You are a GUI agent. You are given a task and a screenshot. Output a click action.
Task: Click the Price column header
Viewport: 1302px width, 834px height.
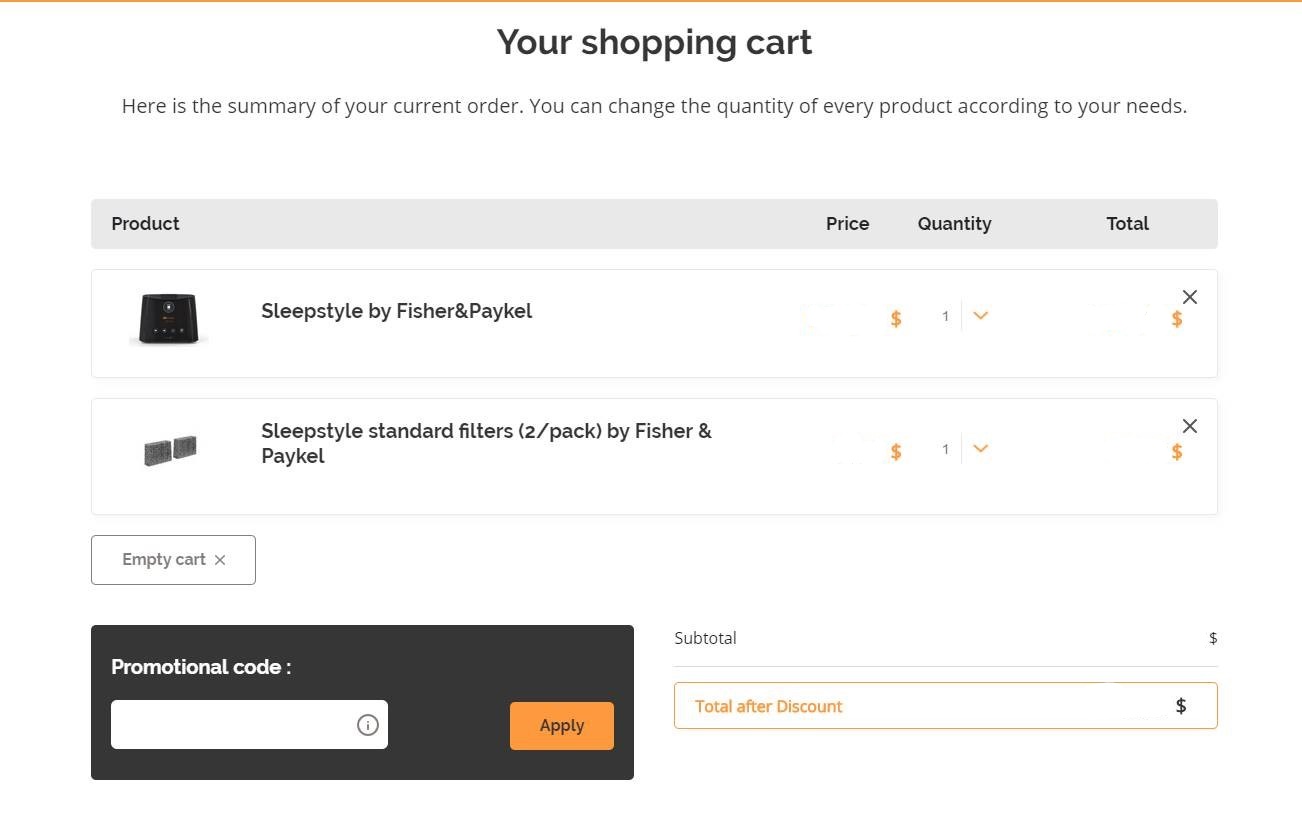pos(847,224)
